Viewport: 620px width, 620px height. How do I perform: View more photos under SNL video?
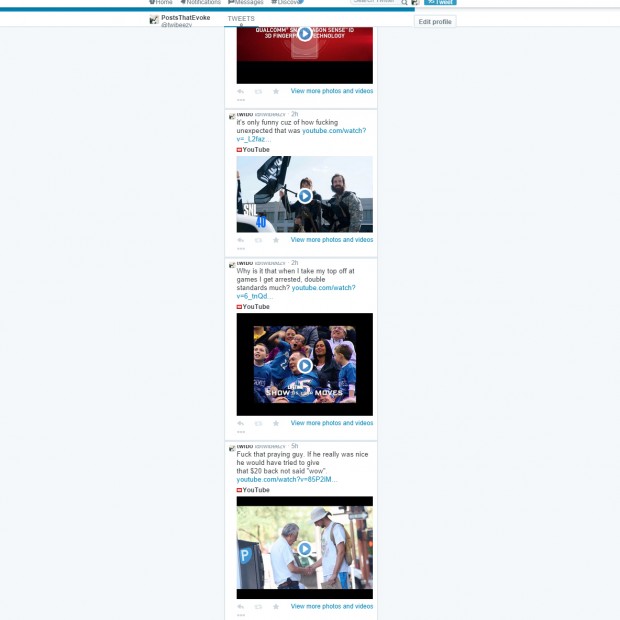click(332, 240)
